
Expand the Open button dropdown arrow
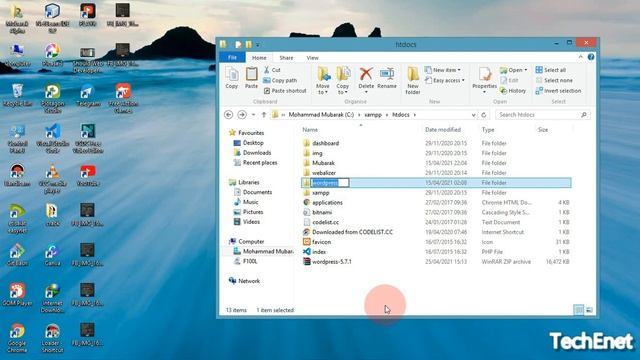(x=525, y=70)
